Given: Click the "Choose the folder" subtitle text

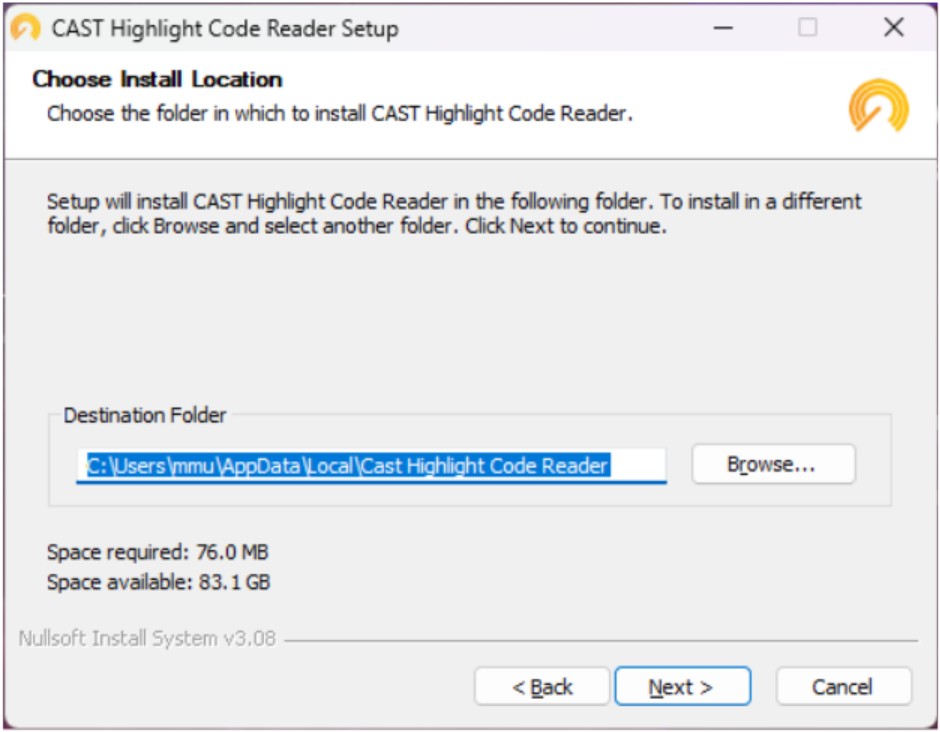Looking at the screenshot, I should (x=340, y=113).
